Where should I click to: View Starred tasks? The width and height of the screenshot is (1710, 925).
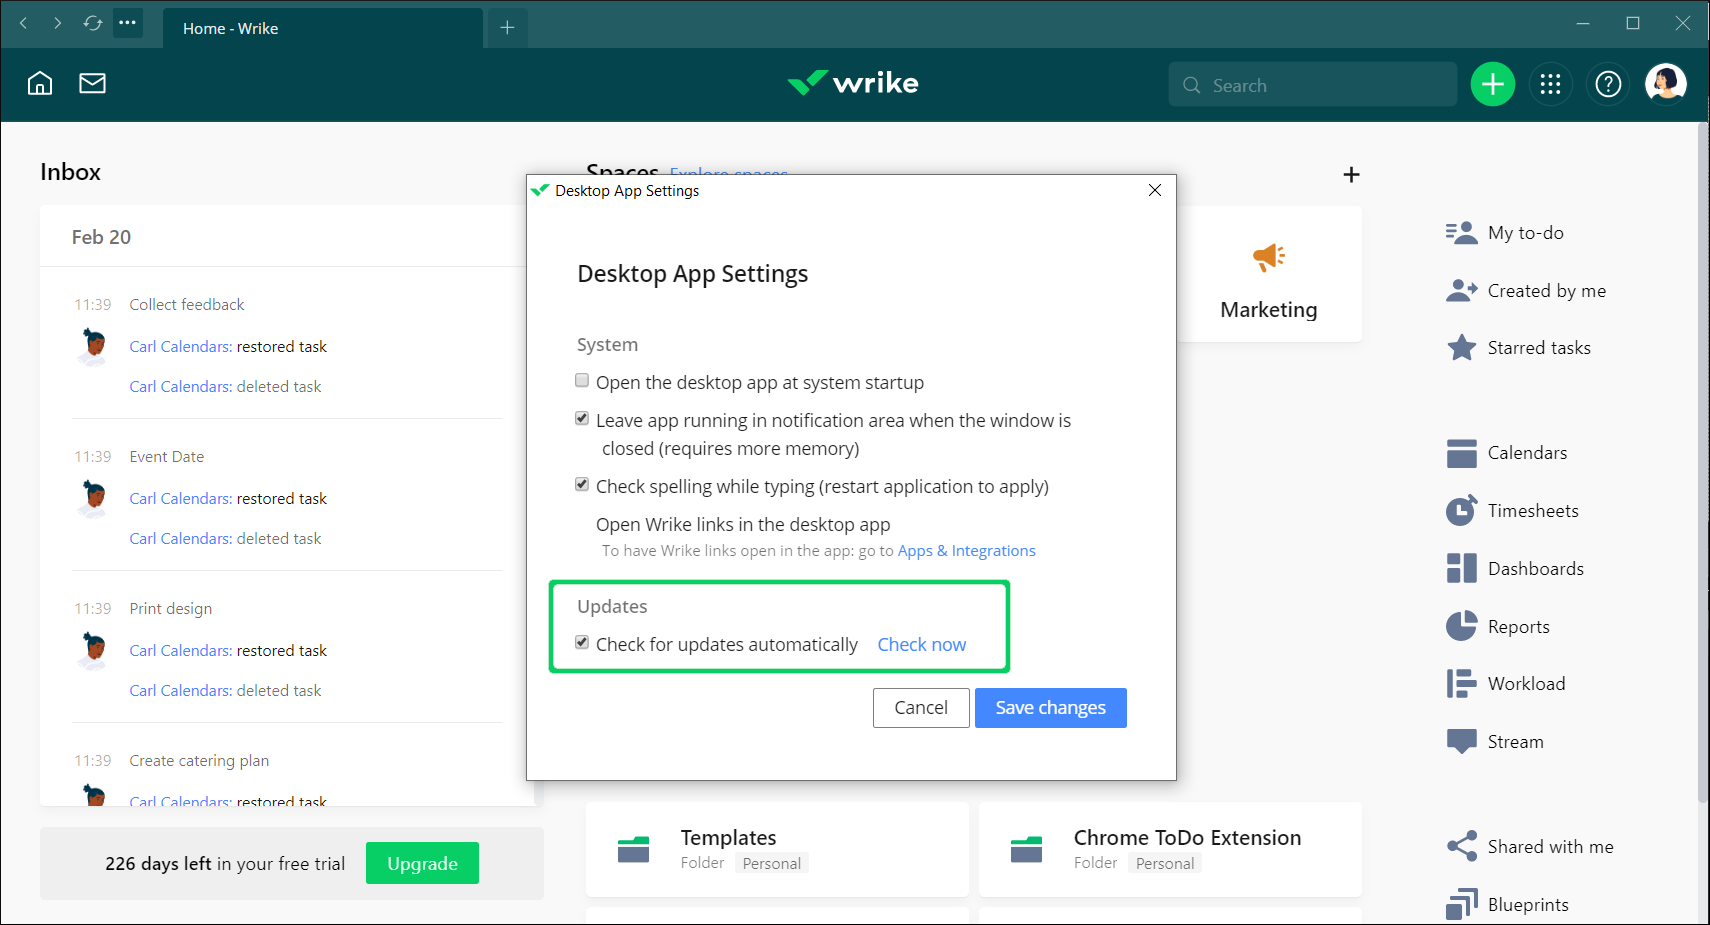pos(1539,347)
